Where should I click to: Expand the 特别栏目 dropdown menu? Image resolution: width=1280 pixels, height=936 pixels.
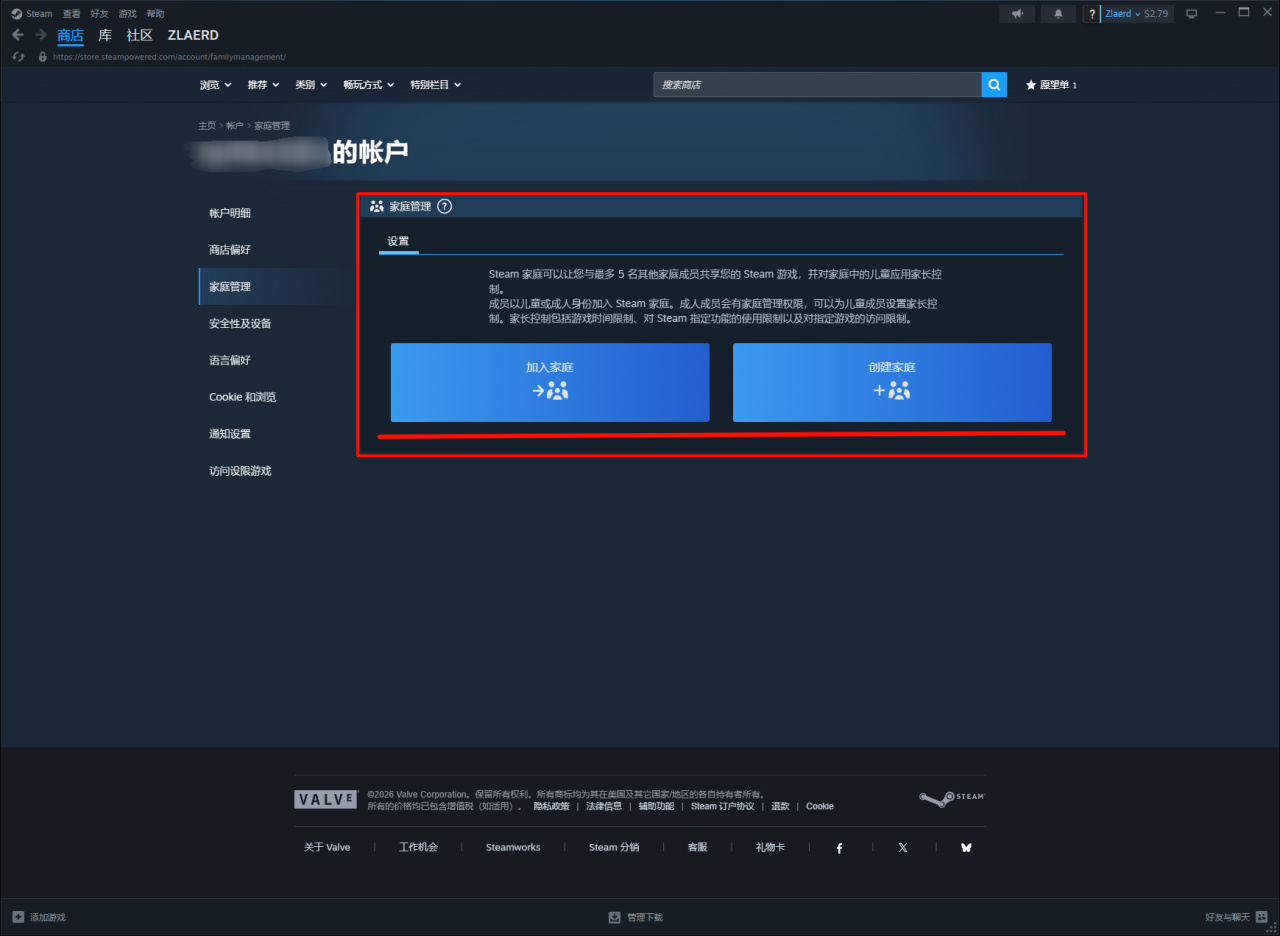point(435,85)
